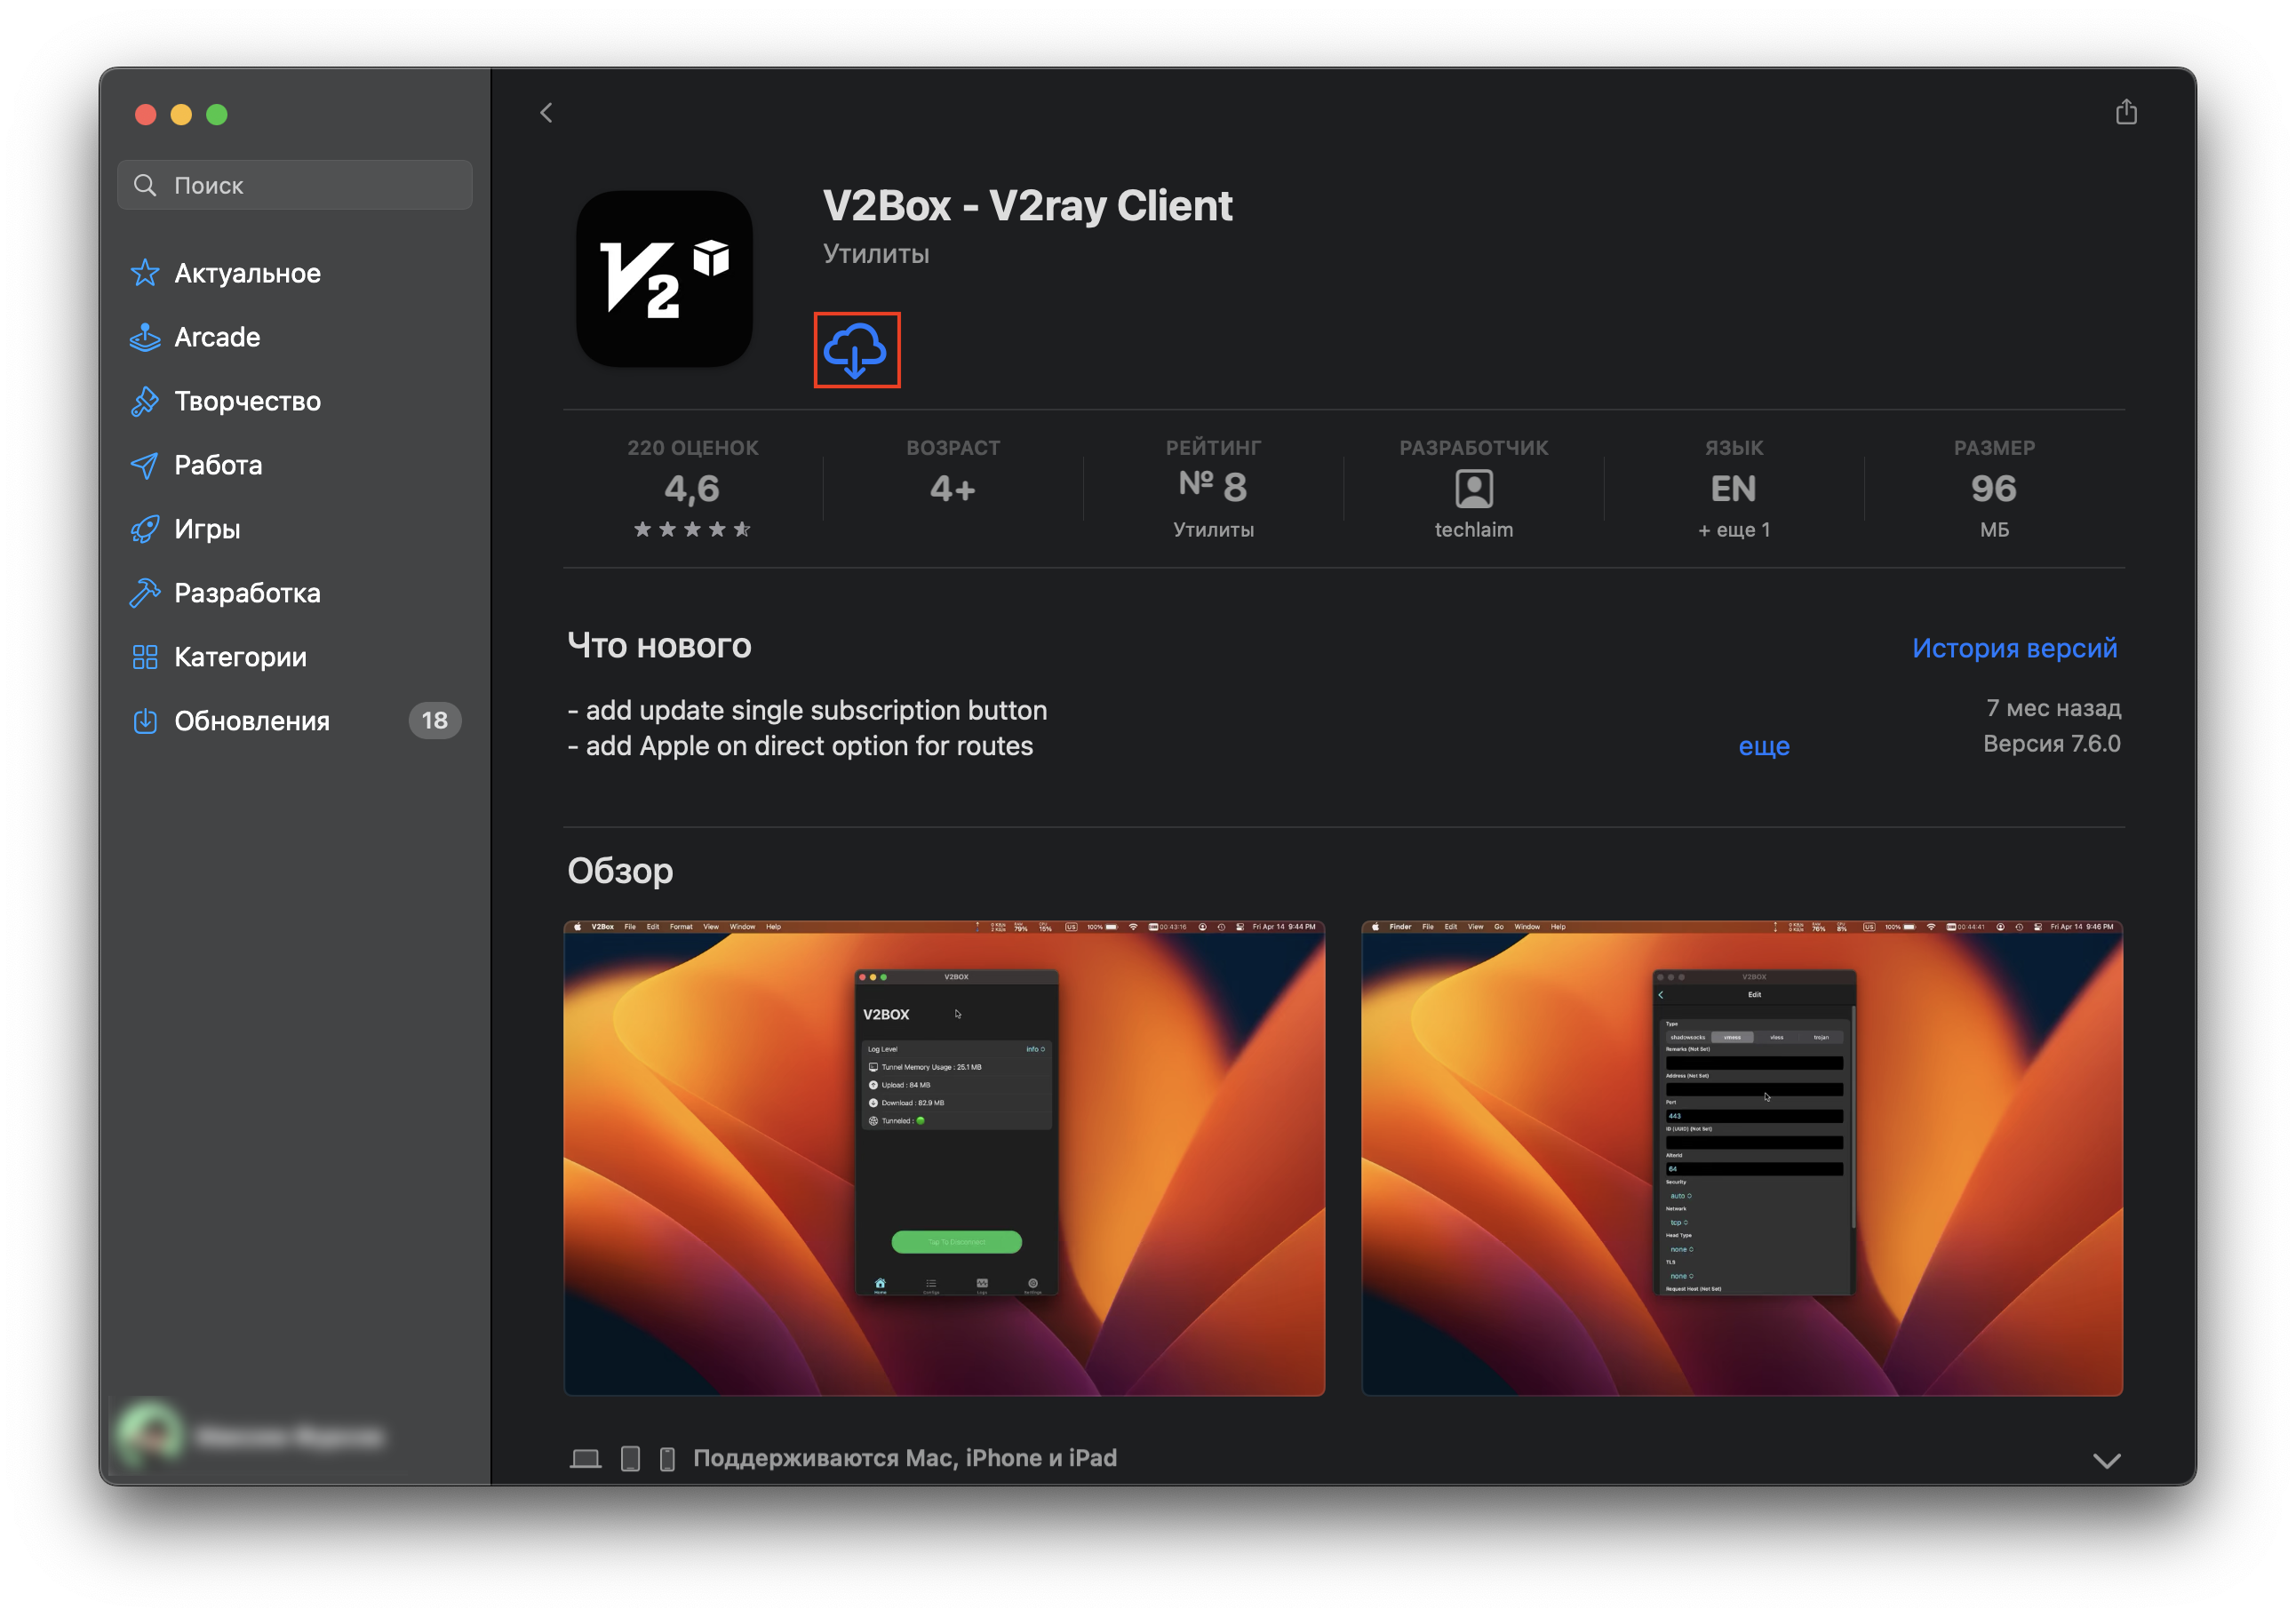Click the 'Поддерживаются Mac, iPhone и iPad' text
Screen dimensions: 2296x1617
(x=905, y=1458)
